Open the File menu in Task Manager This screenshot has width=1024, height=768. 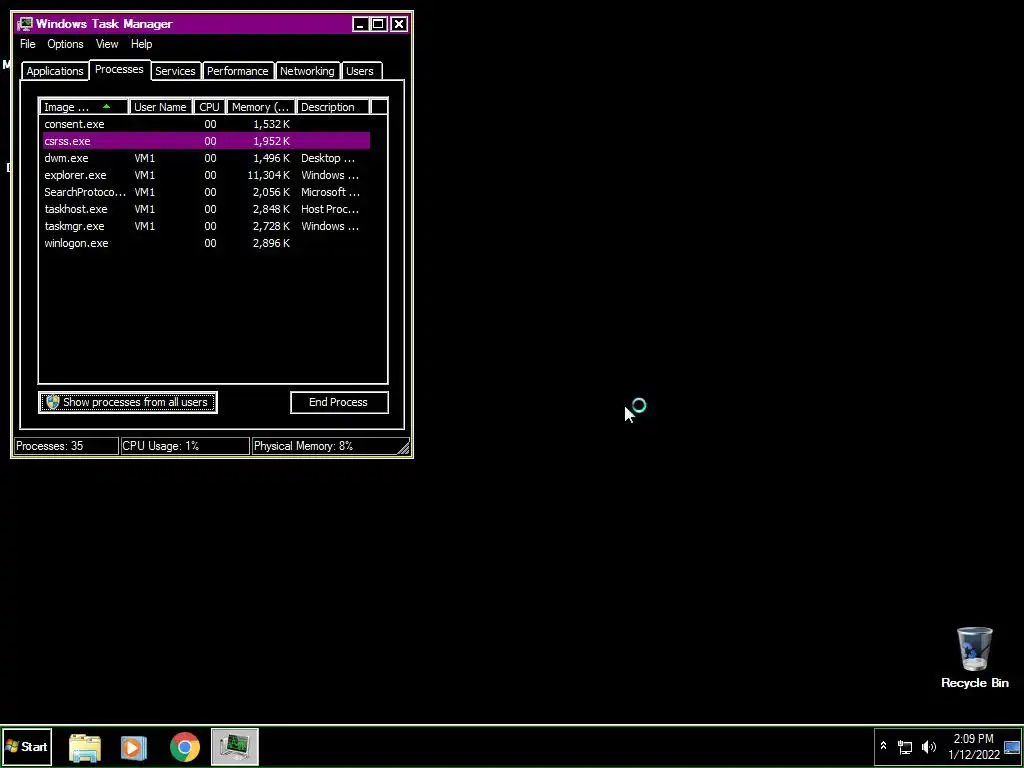coord(27,44)
